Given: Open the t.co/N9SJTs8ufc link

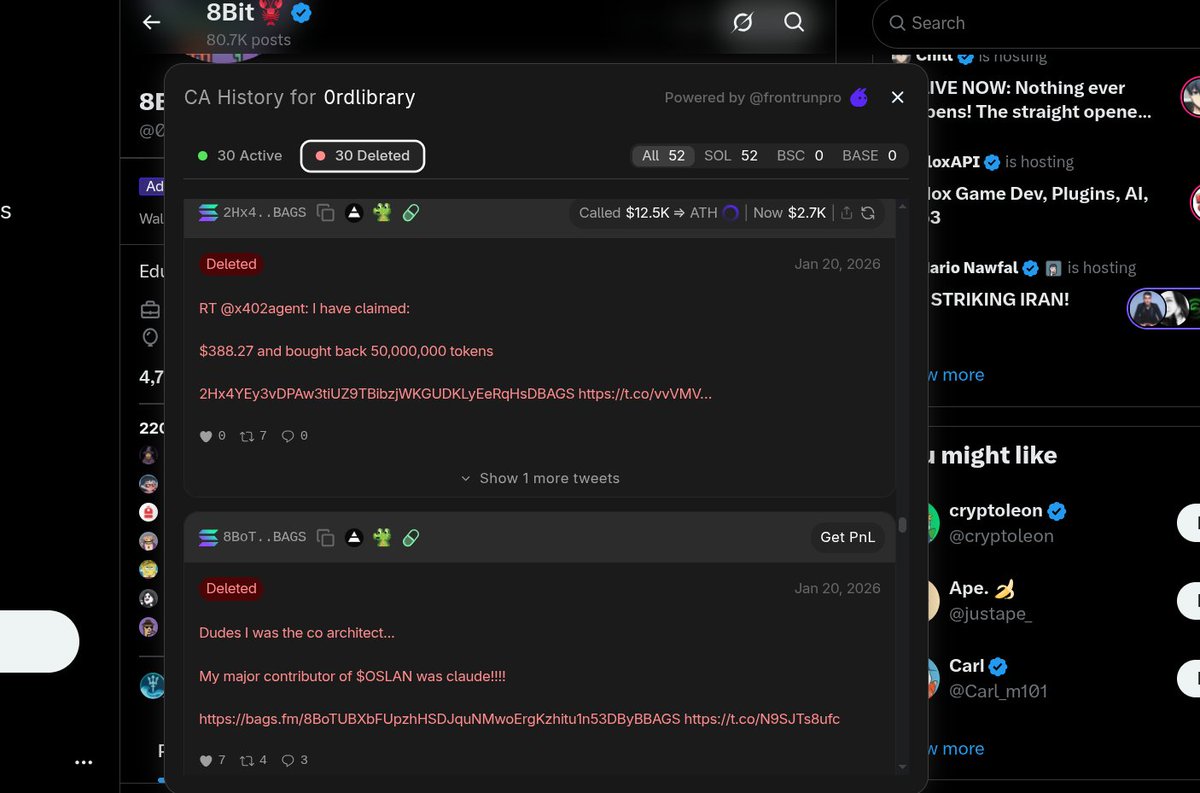Looking at the screenshot, I should point(762,719).
